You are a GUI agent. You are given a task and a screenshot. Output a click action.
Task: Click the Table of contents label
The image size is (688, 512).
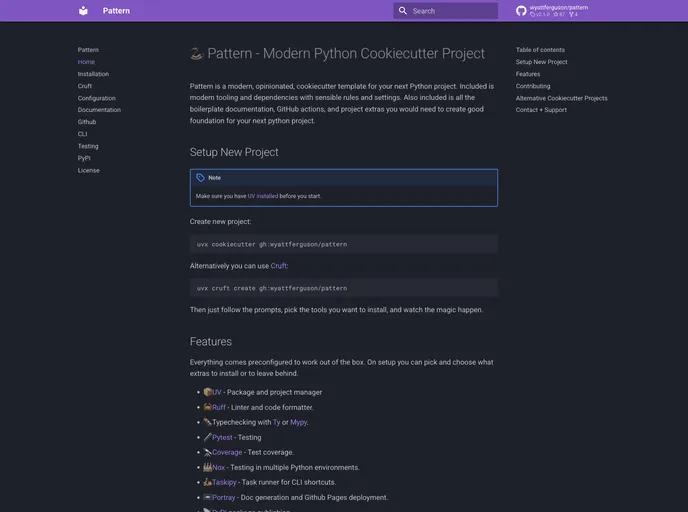(540, 50)
